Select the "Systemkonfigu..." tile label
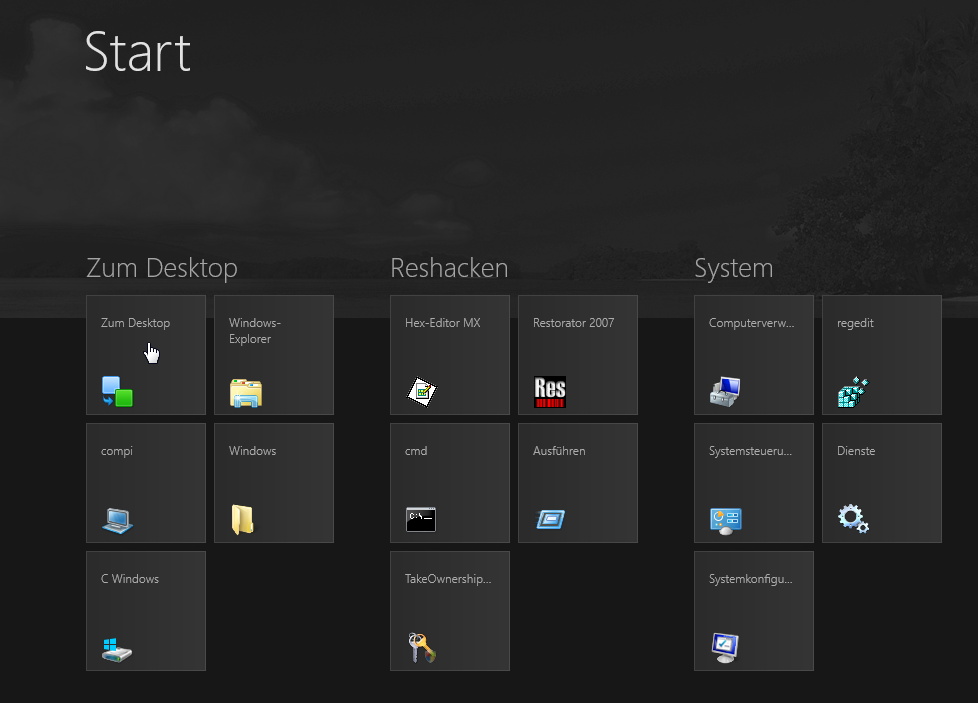 pyautogui.click(x=750, y=579)
